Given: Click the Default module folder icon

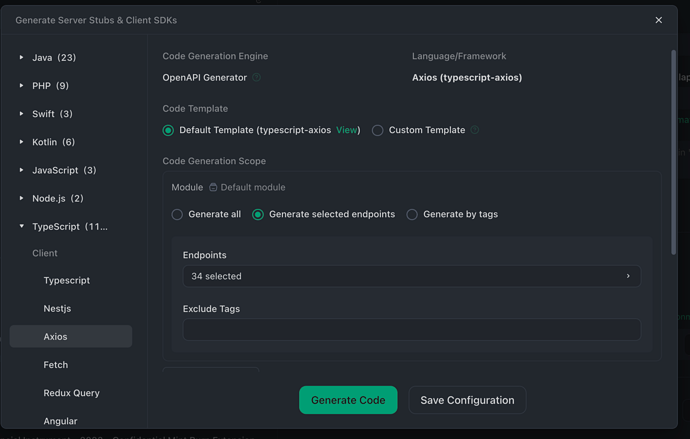Looking at the screenshot, I should point(213,188).
